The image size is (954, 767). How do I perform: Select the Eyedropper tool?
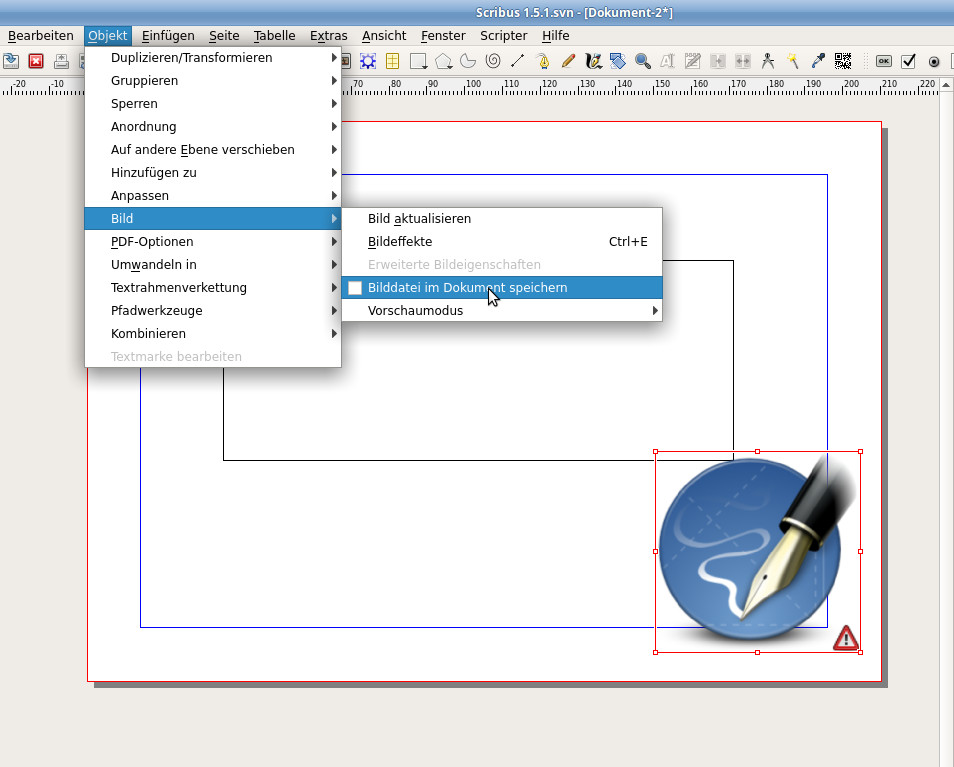818,61
